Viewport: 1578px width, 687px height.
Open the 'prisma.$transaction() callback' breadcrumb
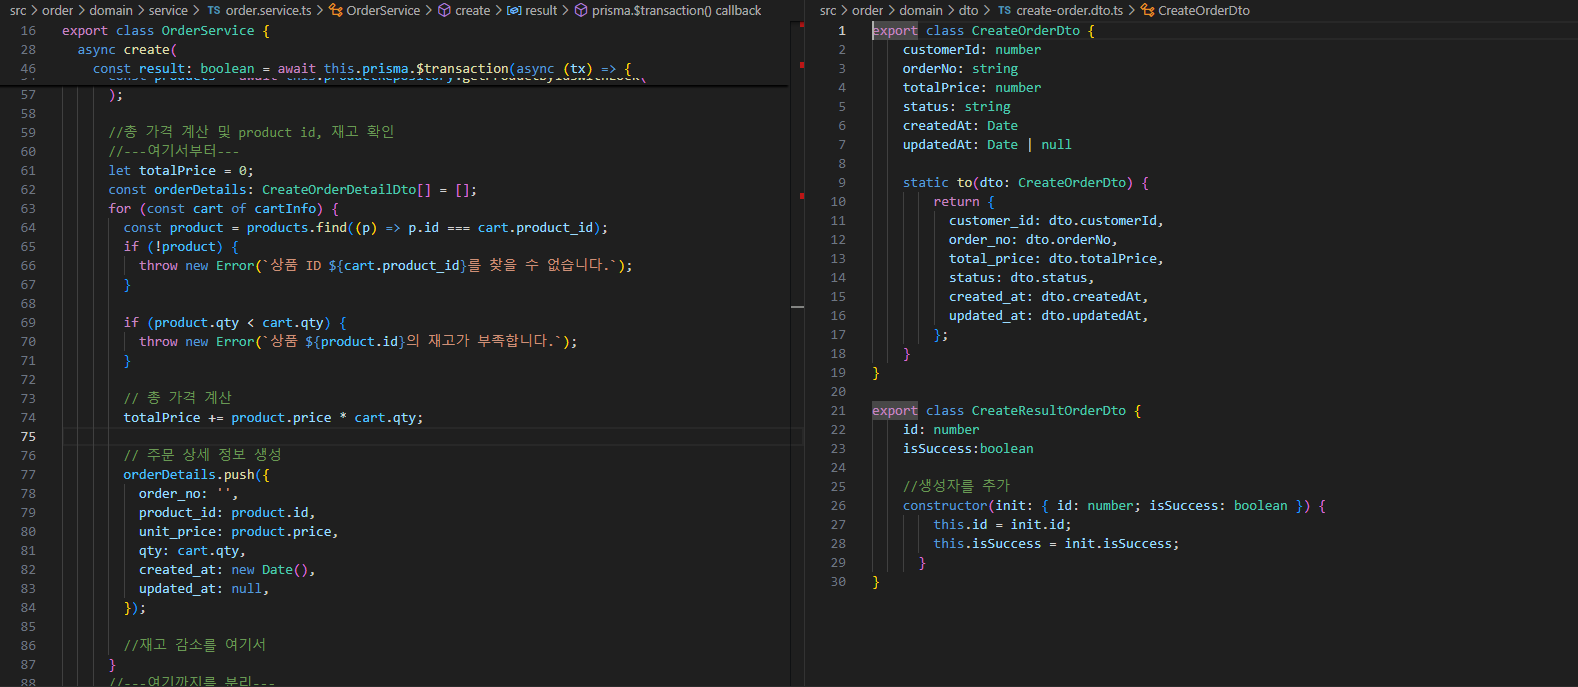(x=676, y=10)
